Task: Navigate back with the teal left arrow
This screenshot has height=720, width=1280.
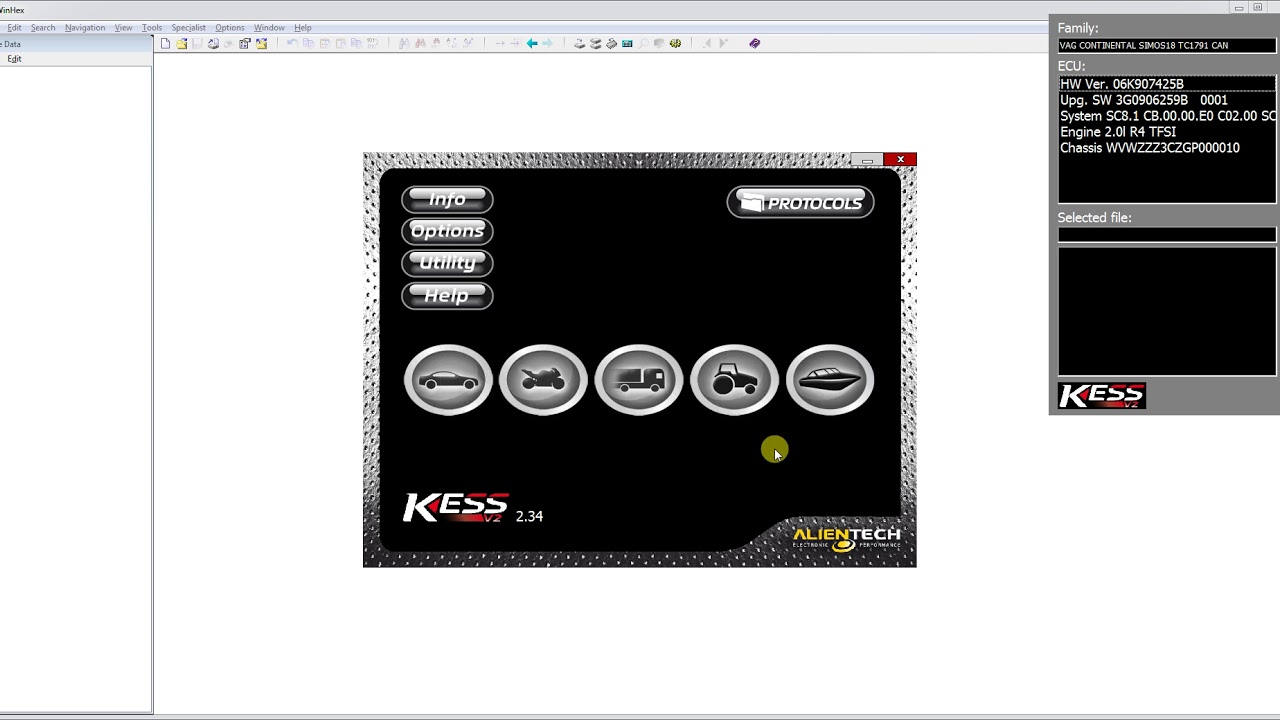Action: tap(532, 43)
